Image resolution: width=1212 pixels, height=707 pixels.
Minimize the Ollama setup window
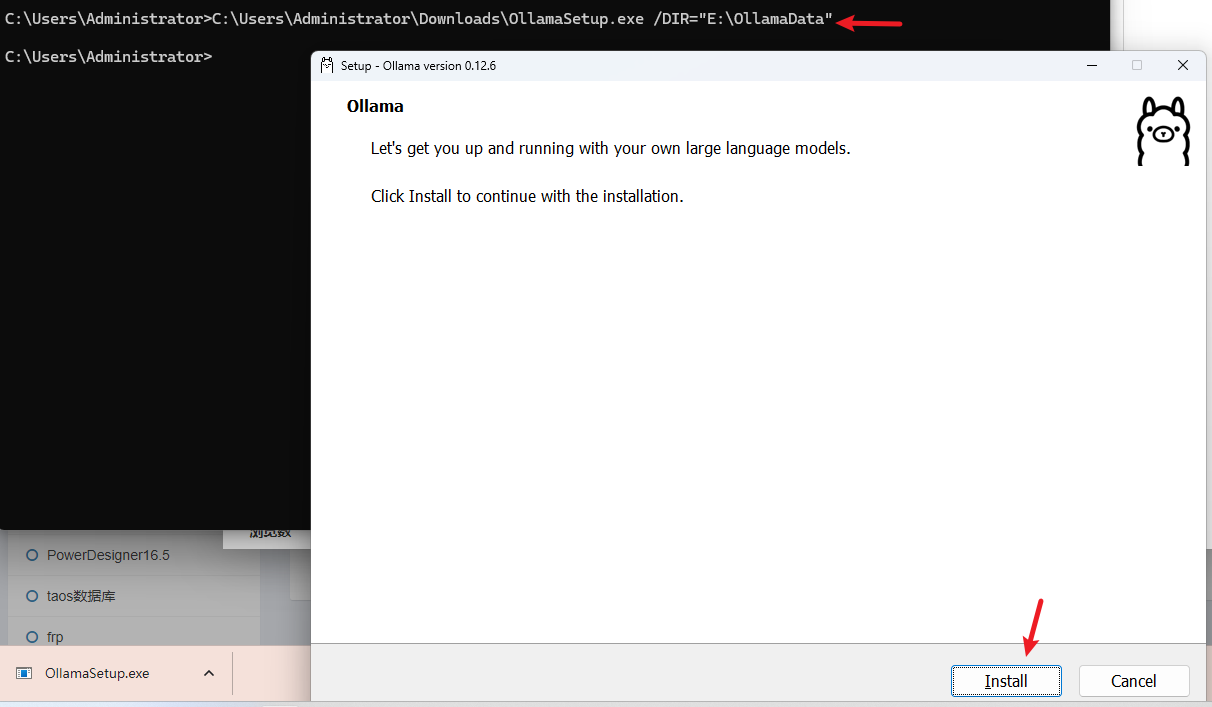[1091, 66]
